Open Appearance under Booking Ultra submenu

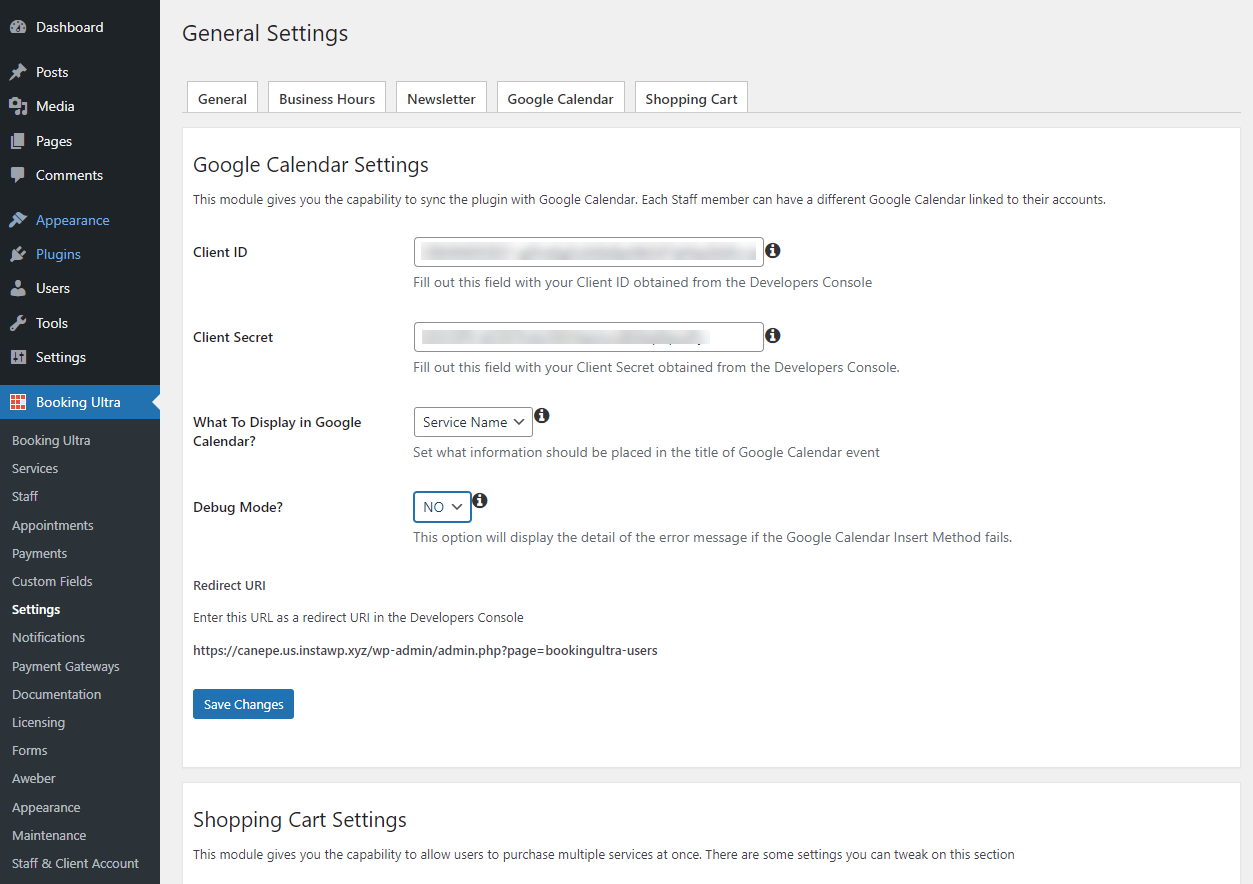[46, 807]
